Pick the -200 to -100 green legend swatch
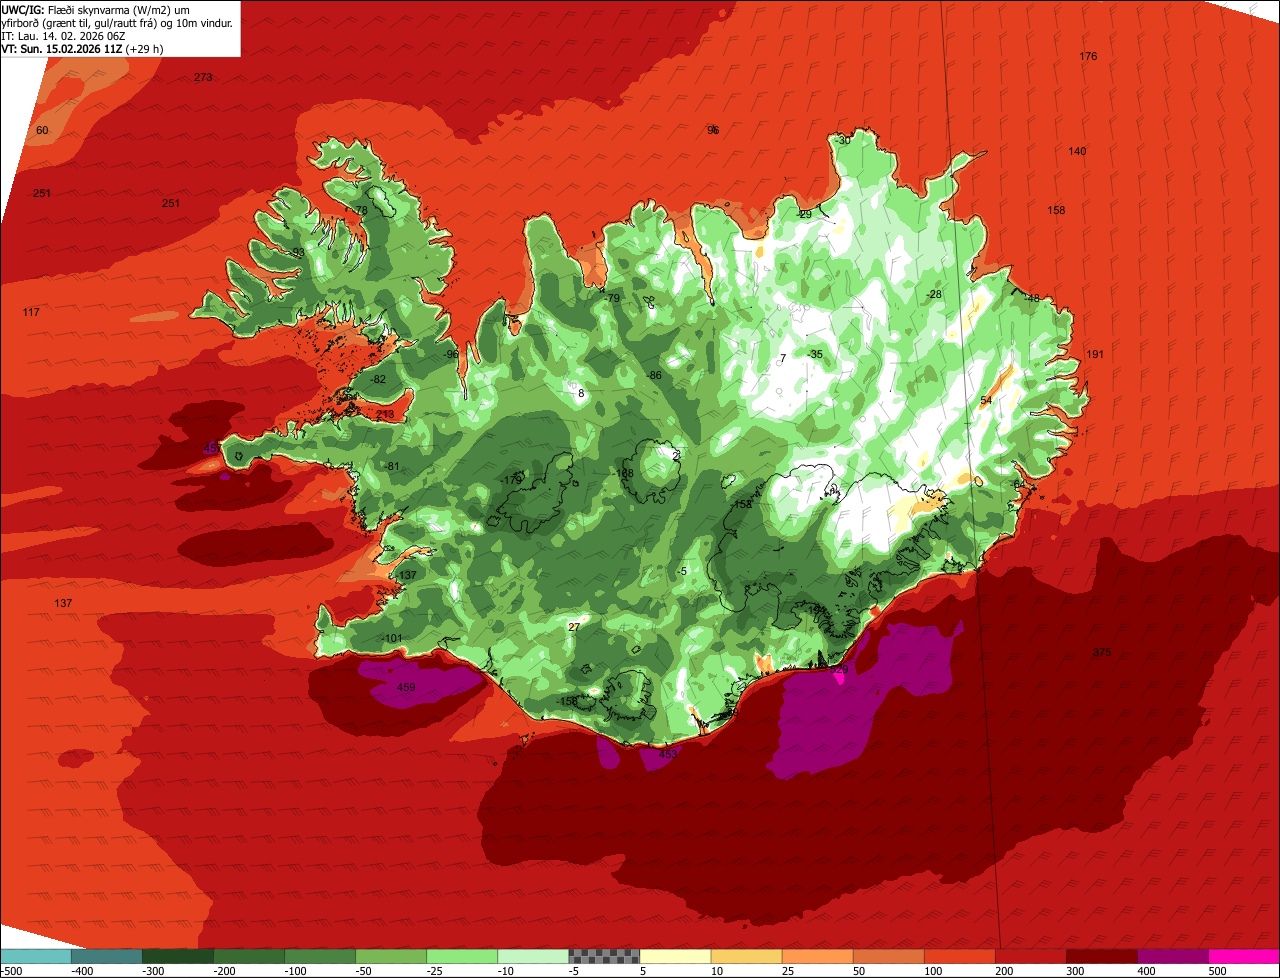Viewport: 1280px width, 978px height. [248, 956]
